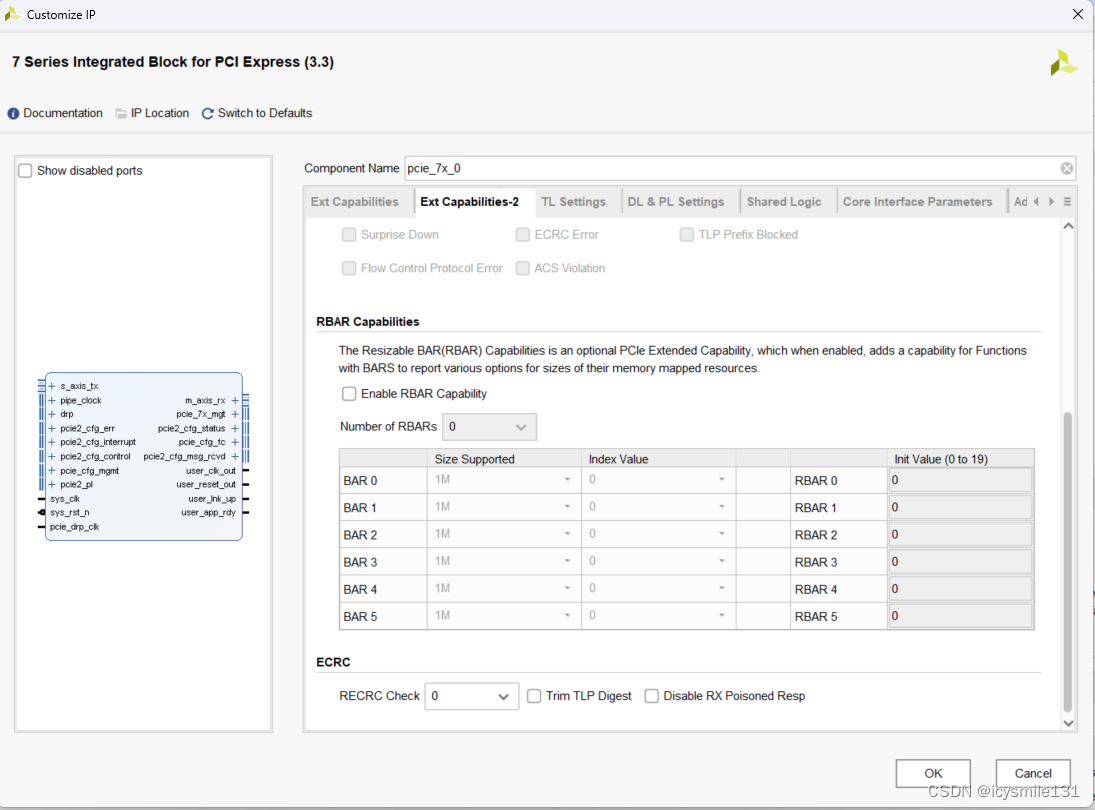Image resolution: width=1095 pixels, height=810 pixels.
Task: Toggle Disable RX Poisoned Resp checkbox
Action: 651,696
